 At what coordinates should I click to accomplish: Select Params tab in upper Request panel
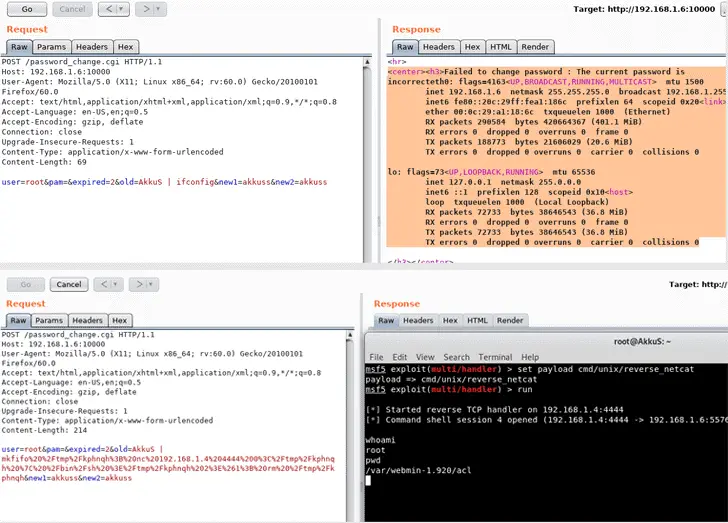[x=51, y=47]
